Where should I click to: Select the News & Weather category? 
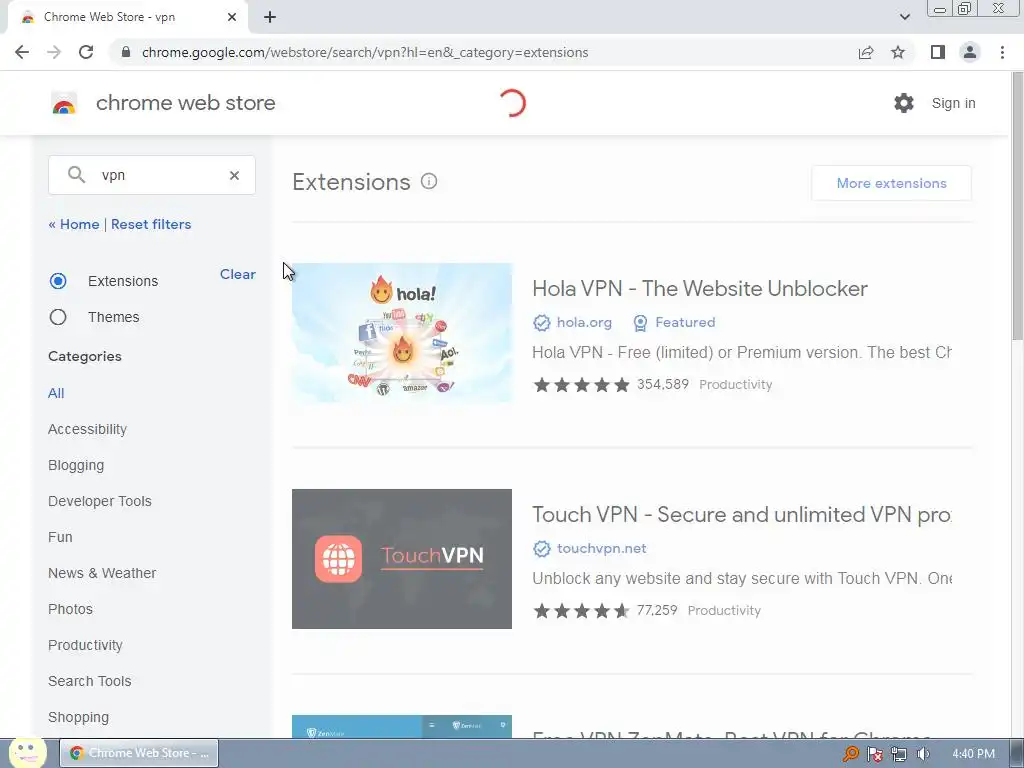(x=102, y=573)
